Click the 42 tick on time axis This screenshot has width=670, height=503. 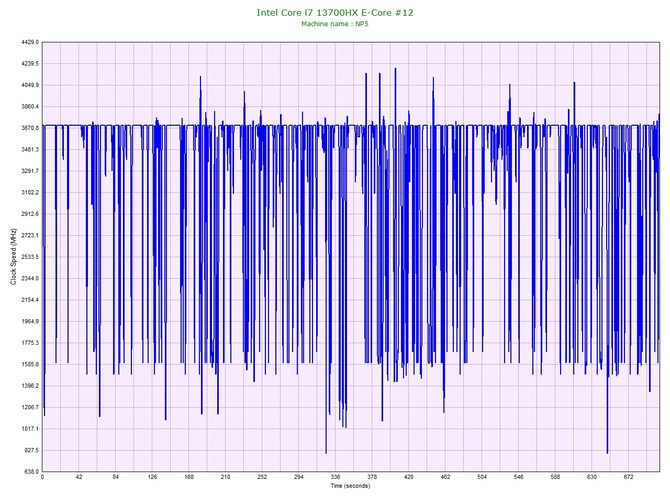click(x=79, y=477)
